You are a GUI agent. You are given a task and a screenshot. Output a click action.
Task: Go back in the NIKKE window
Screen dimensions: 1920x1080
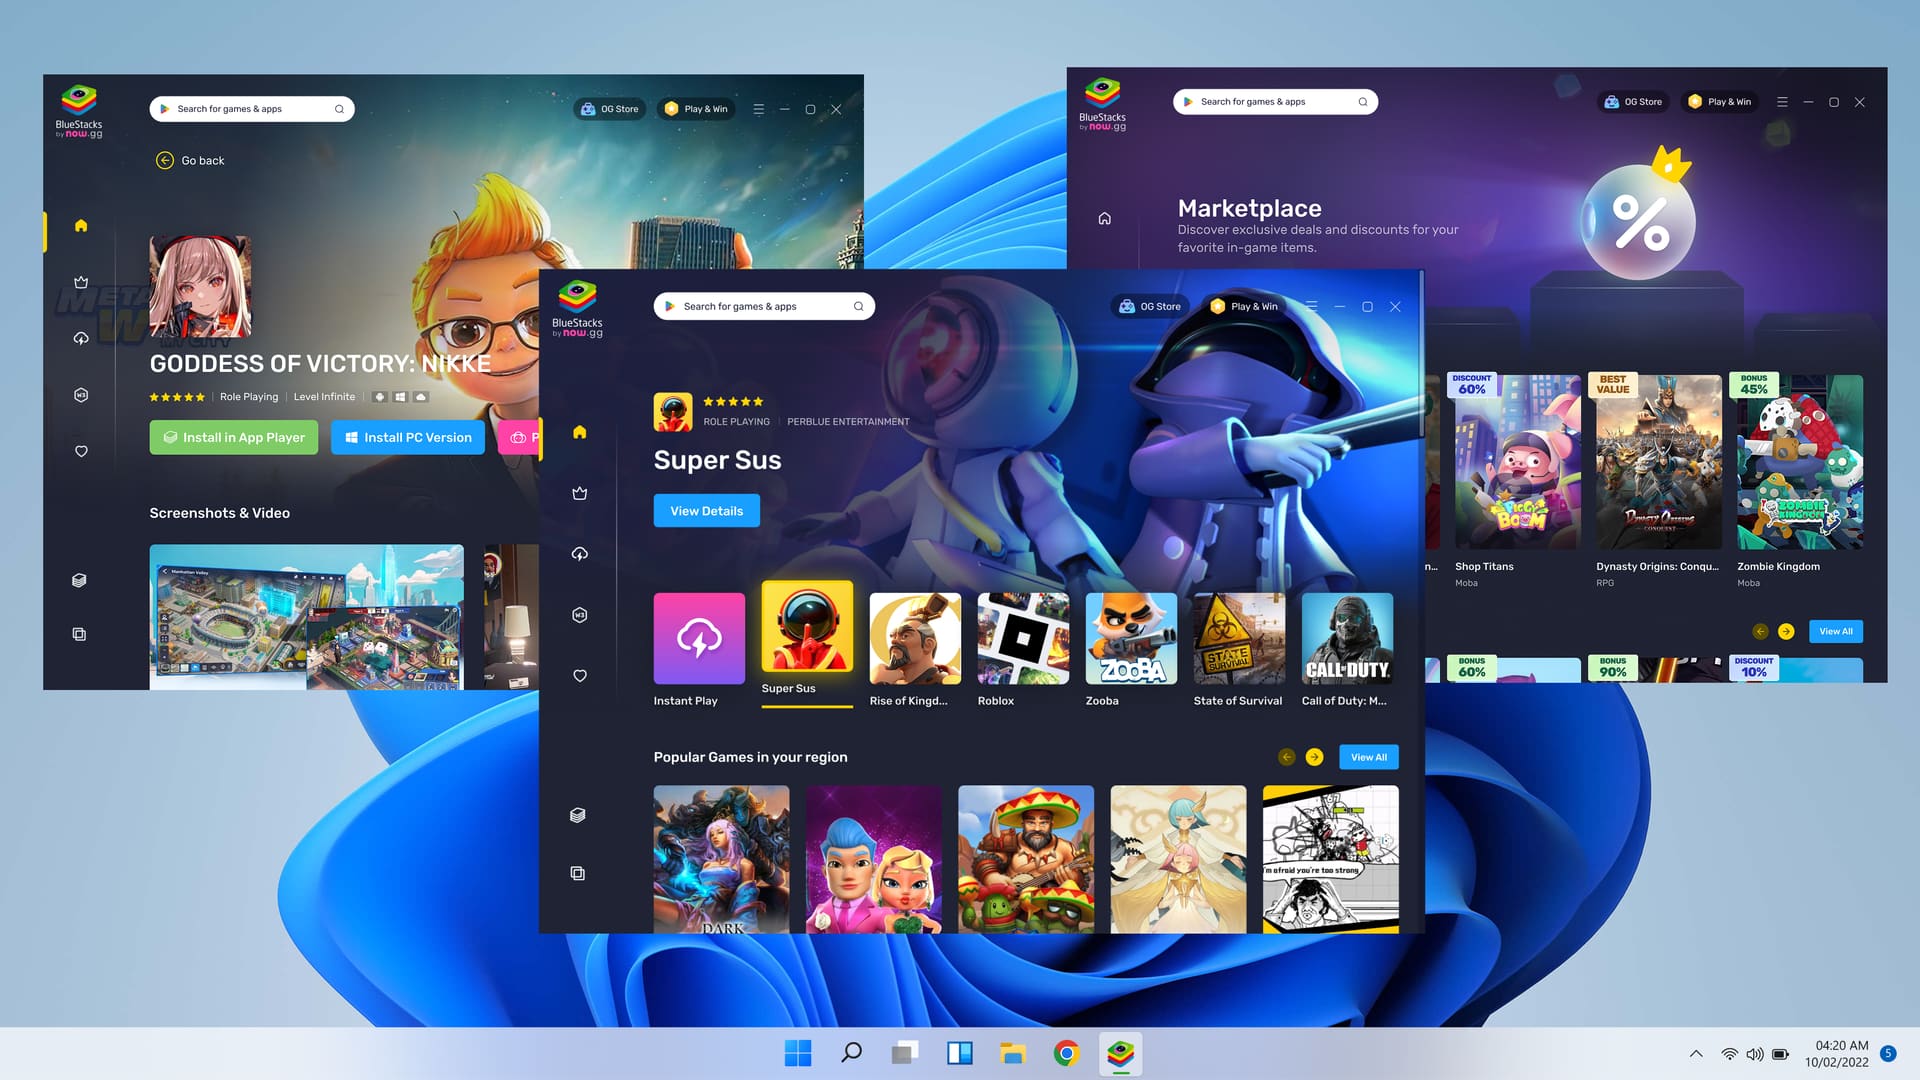190,160
